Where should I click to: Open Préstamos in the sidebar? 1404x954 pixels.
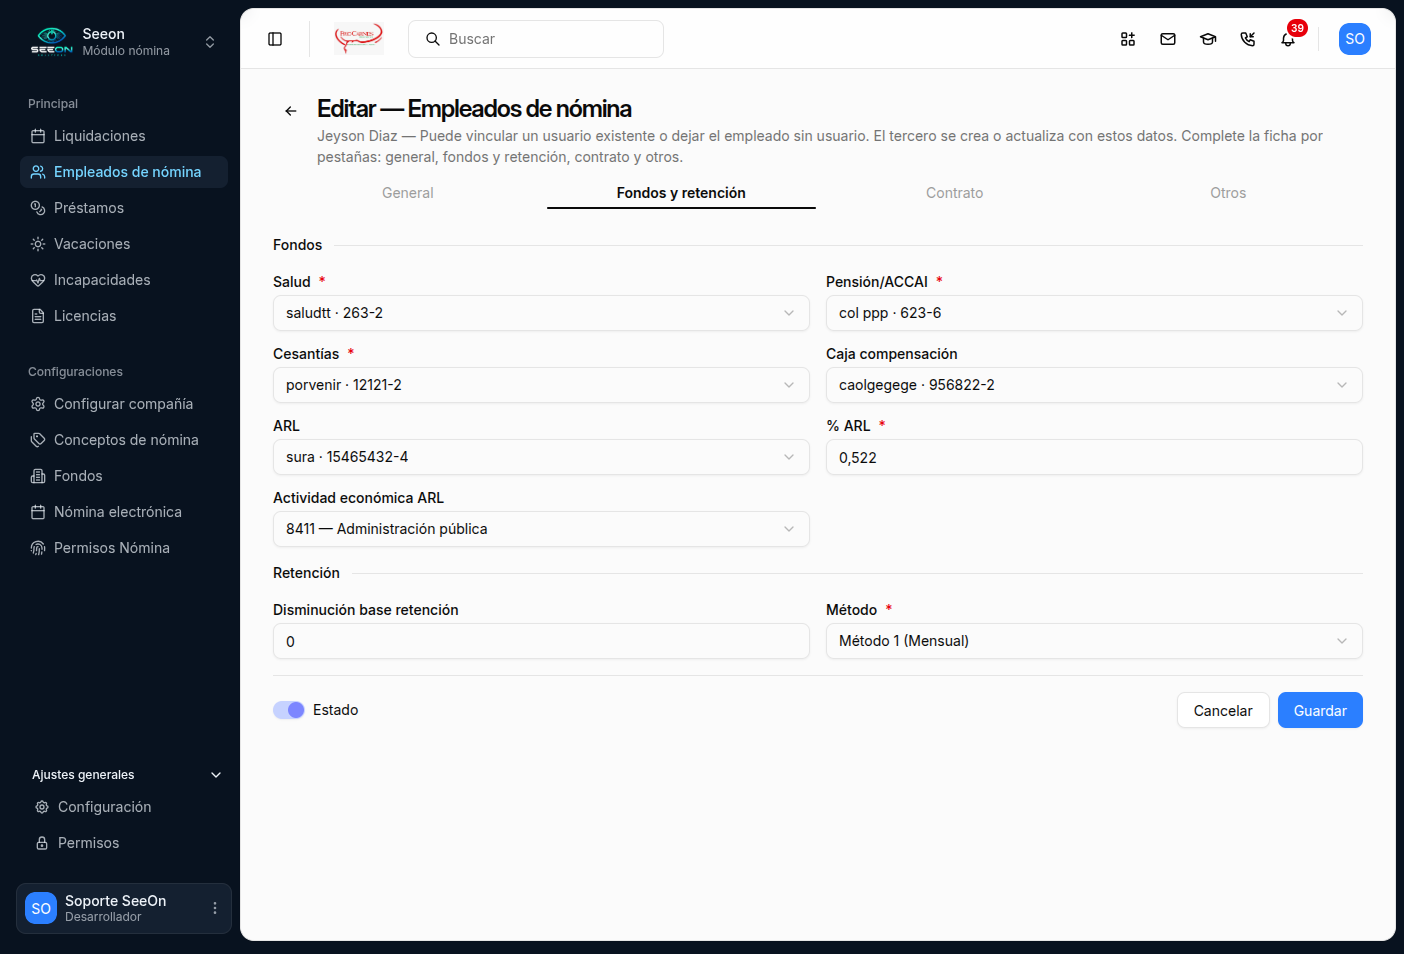click(x=124, y=208)
